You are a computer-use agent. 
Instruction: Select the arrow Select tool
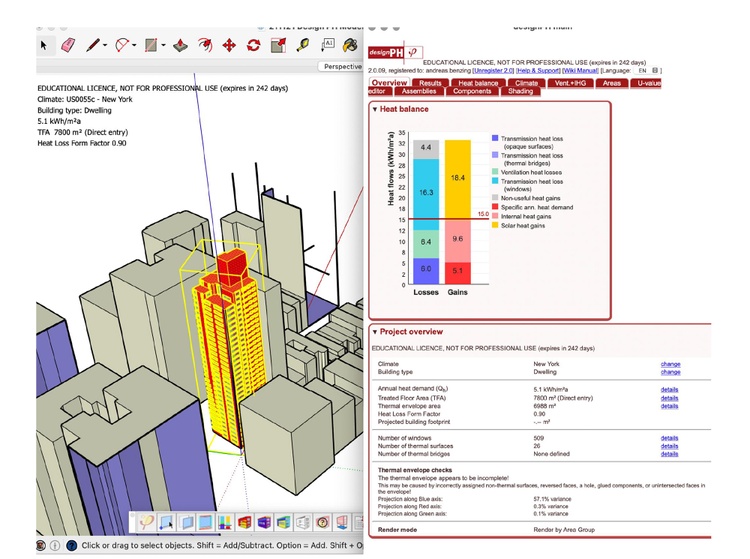tap(44, 45)
